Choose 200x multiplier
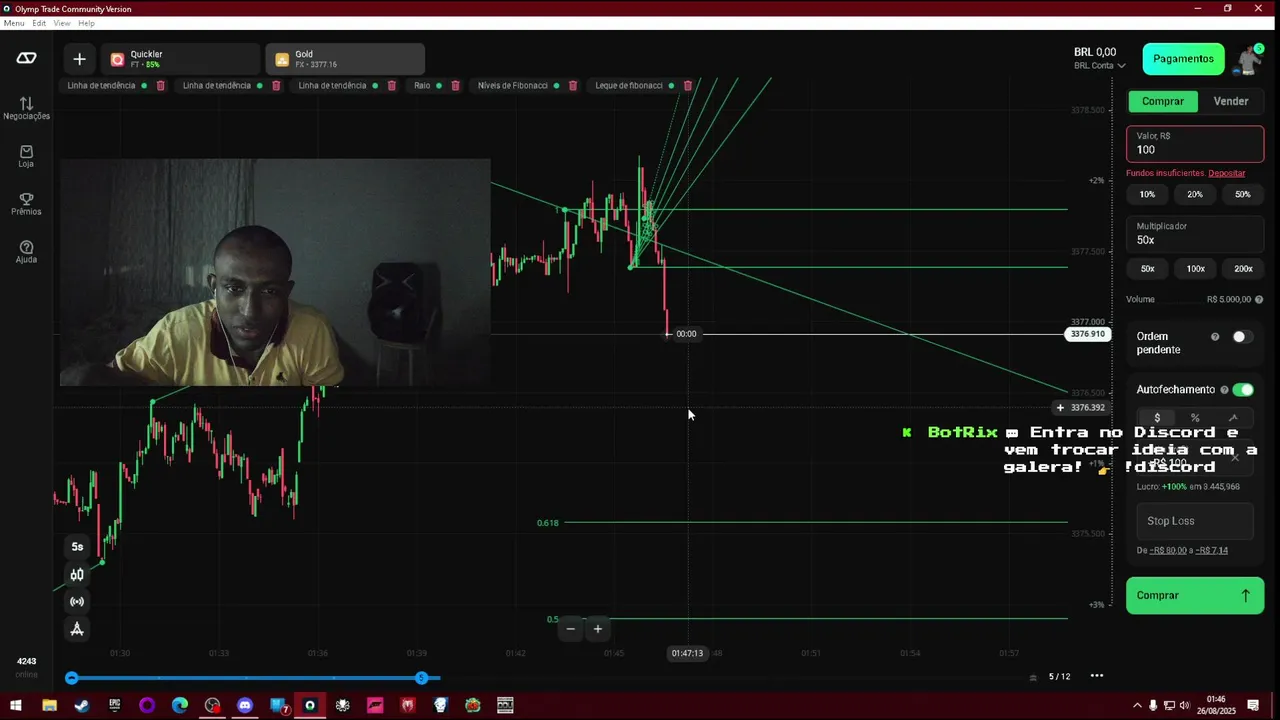This screenshot has width=1280, height=720. 1243,269
